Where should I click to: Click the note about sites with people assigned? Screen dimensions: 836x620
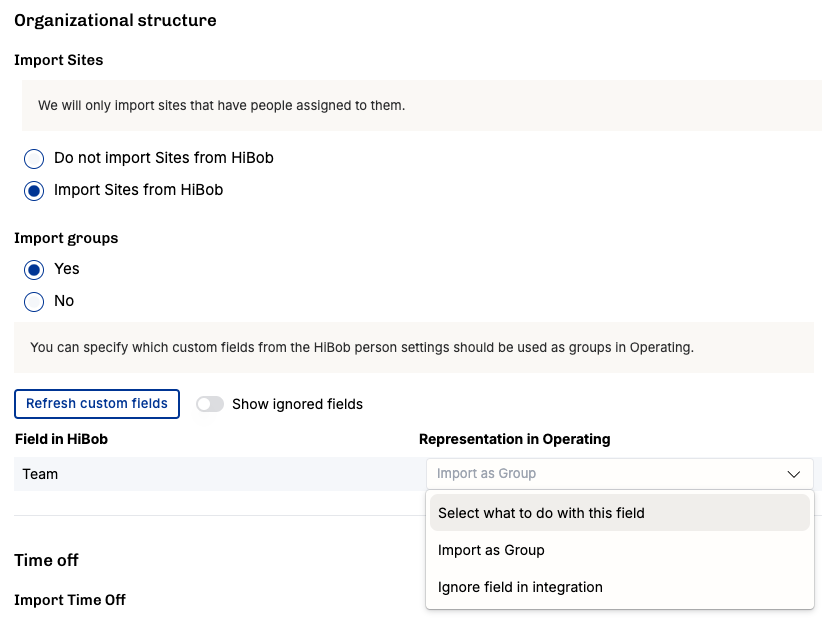221,105
